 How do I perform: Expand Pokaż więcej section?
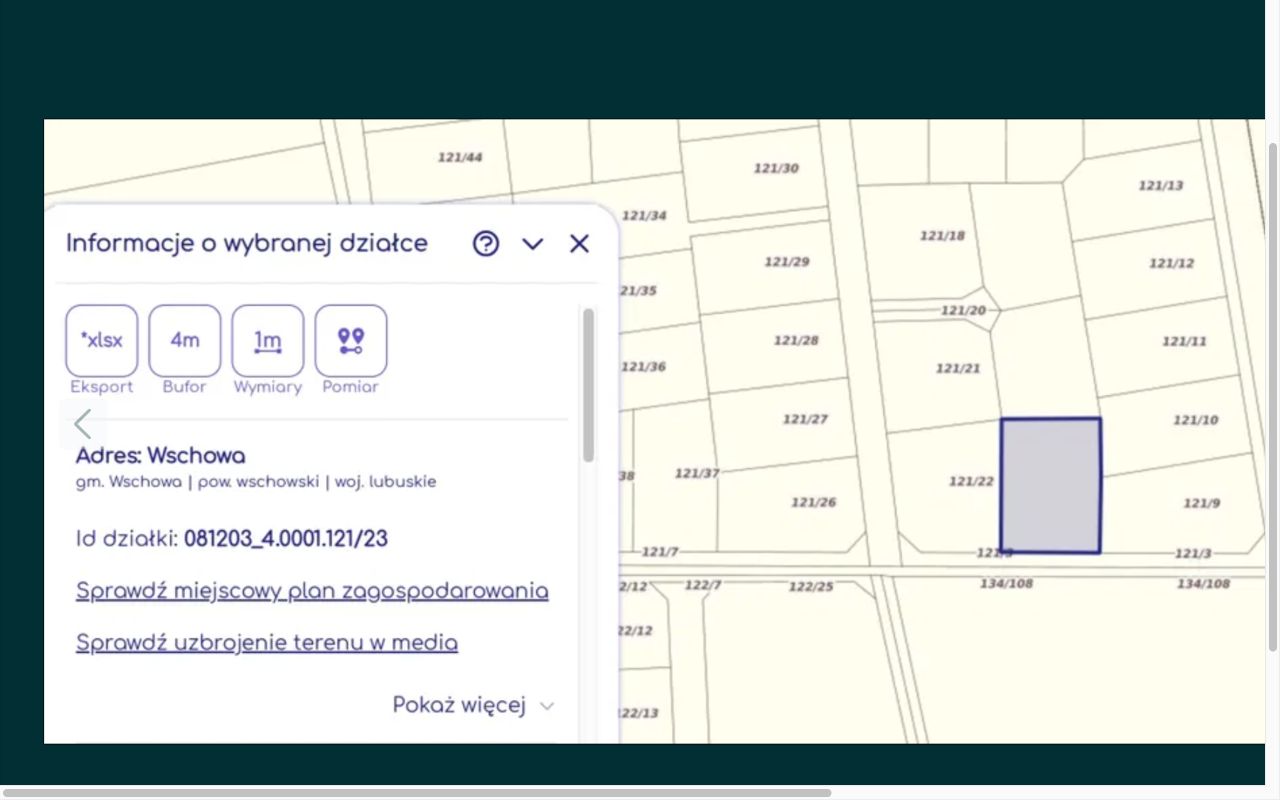[x=473, y=705]
